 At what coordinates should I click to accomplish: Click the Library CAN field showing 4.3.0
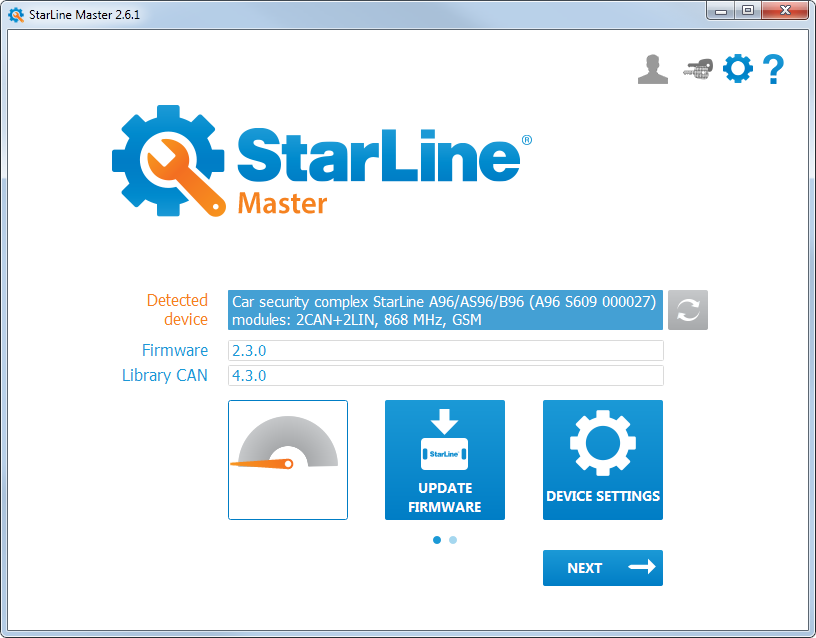point(445,375)
